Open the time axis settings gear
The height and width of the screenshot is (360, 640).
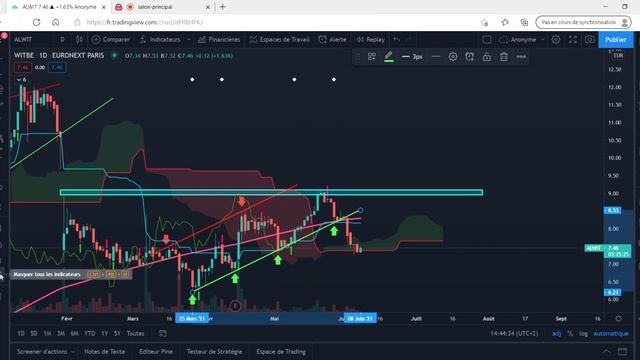click(x=618, y=318)
